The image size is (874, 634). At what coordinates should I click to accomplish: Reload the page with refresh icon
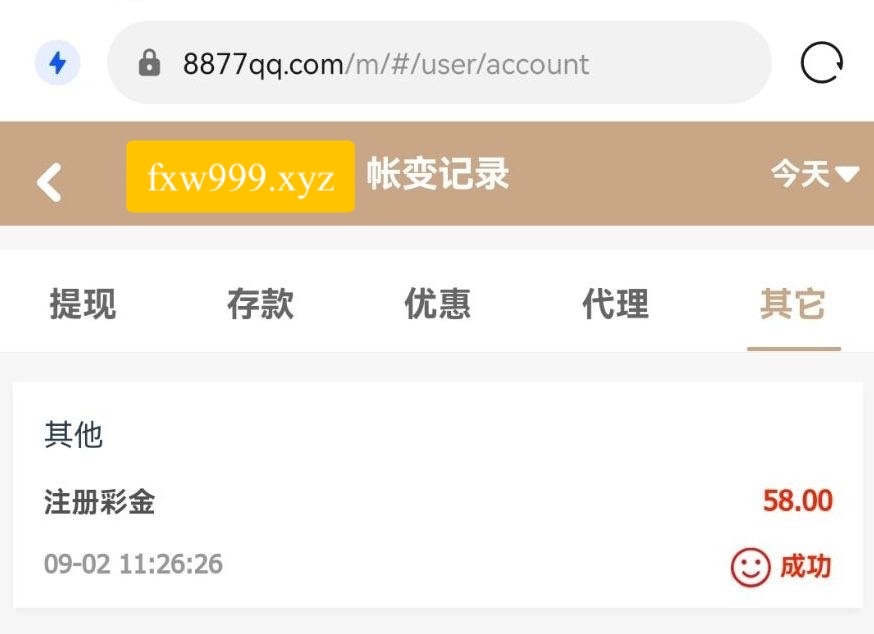(x=822, y=62)
